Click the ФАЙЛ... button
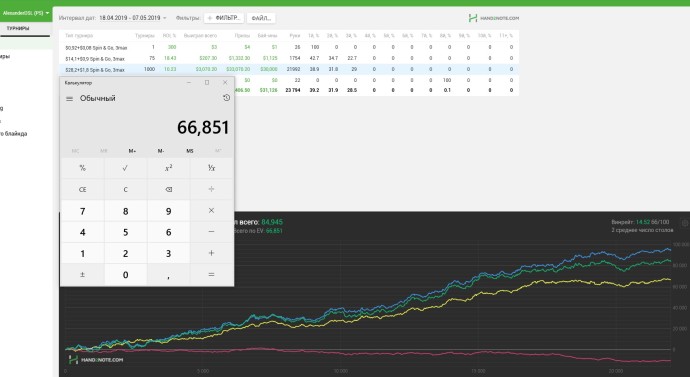 [261, 18]
